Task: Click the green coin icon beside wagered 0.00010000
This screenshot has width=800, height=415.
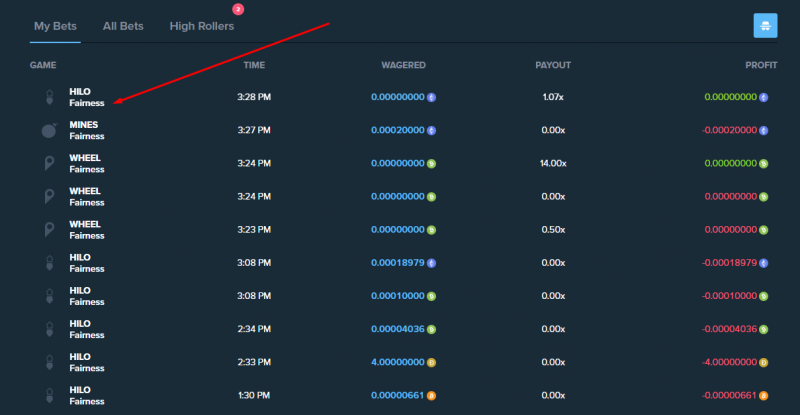Action: point(431,296)
